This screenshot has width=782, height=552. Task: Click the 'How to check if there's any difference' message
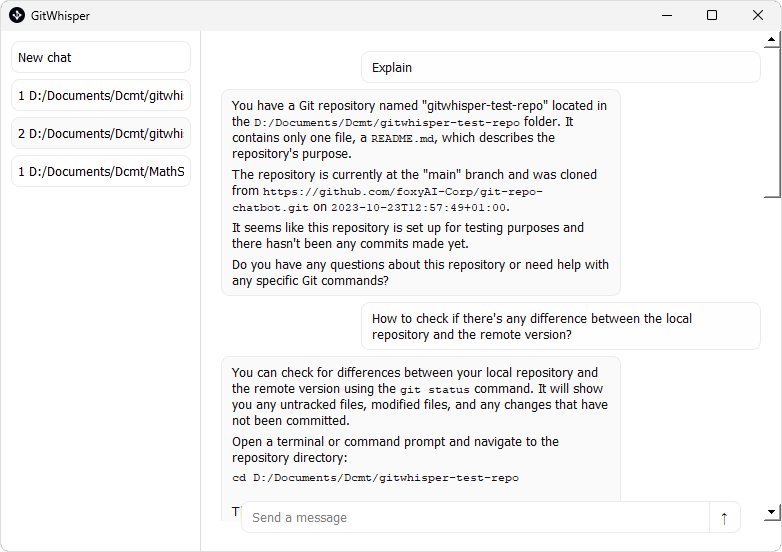[561, 326]
